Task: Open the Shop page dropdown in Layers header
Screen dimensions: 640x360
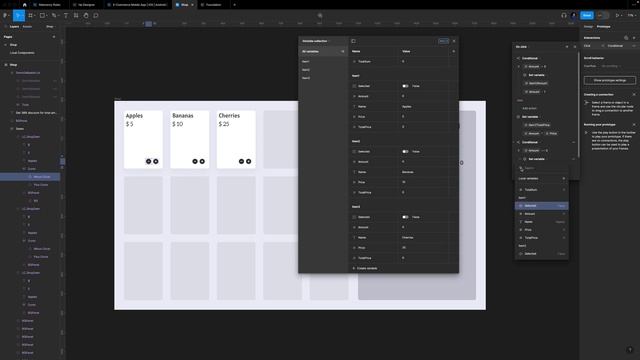Action: pyautogui.click(x=50, y=27)
